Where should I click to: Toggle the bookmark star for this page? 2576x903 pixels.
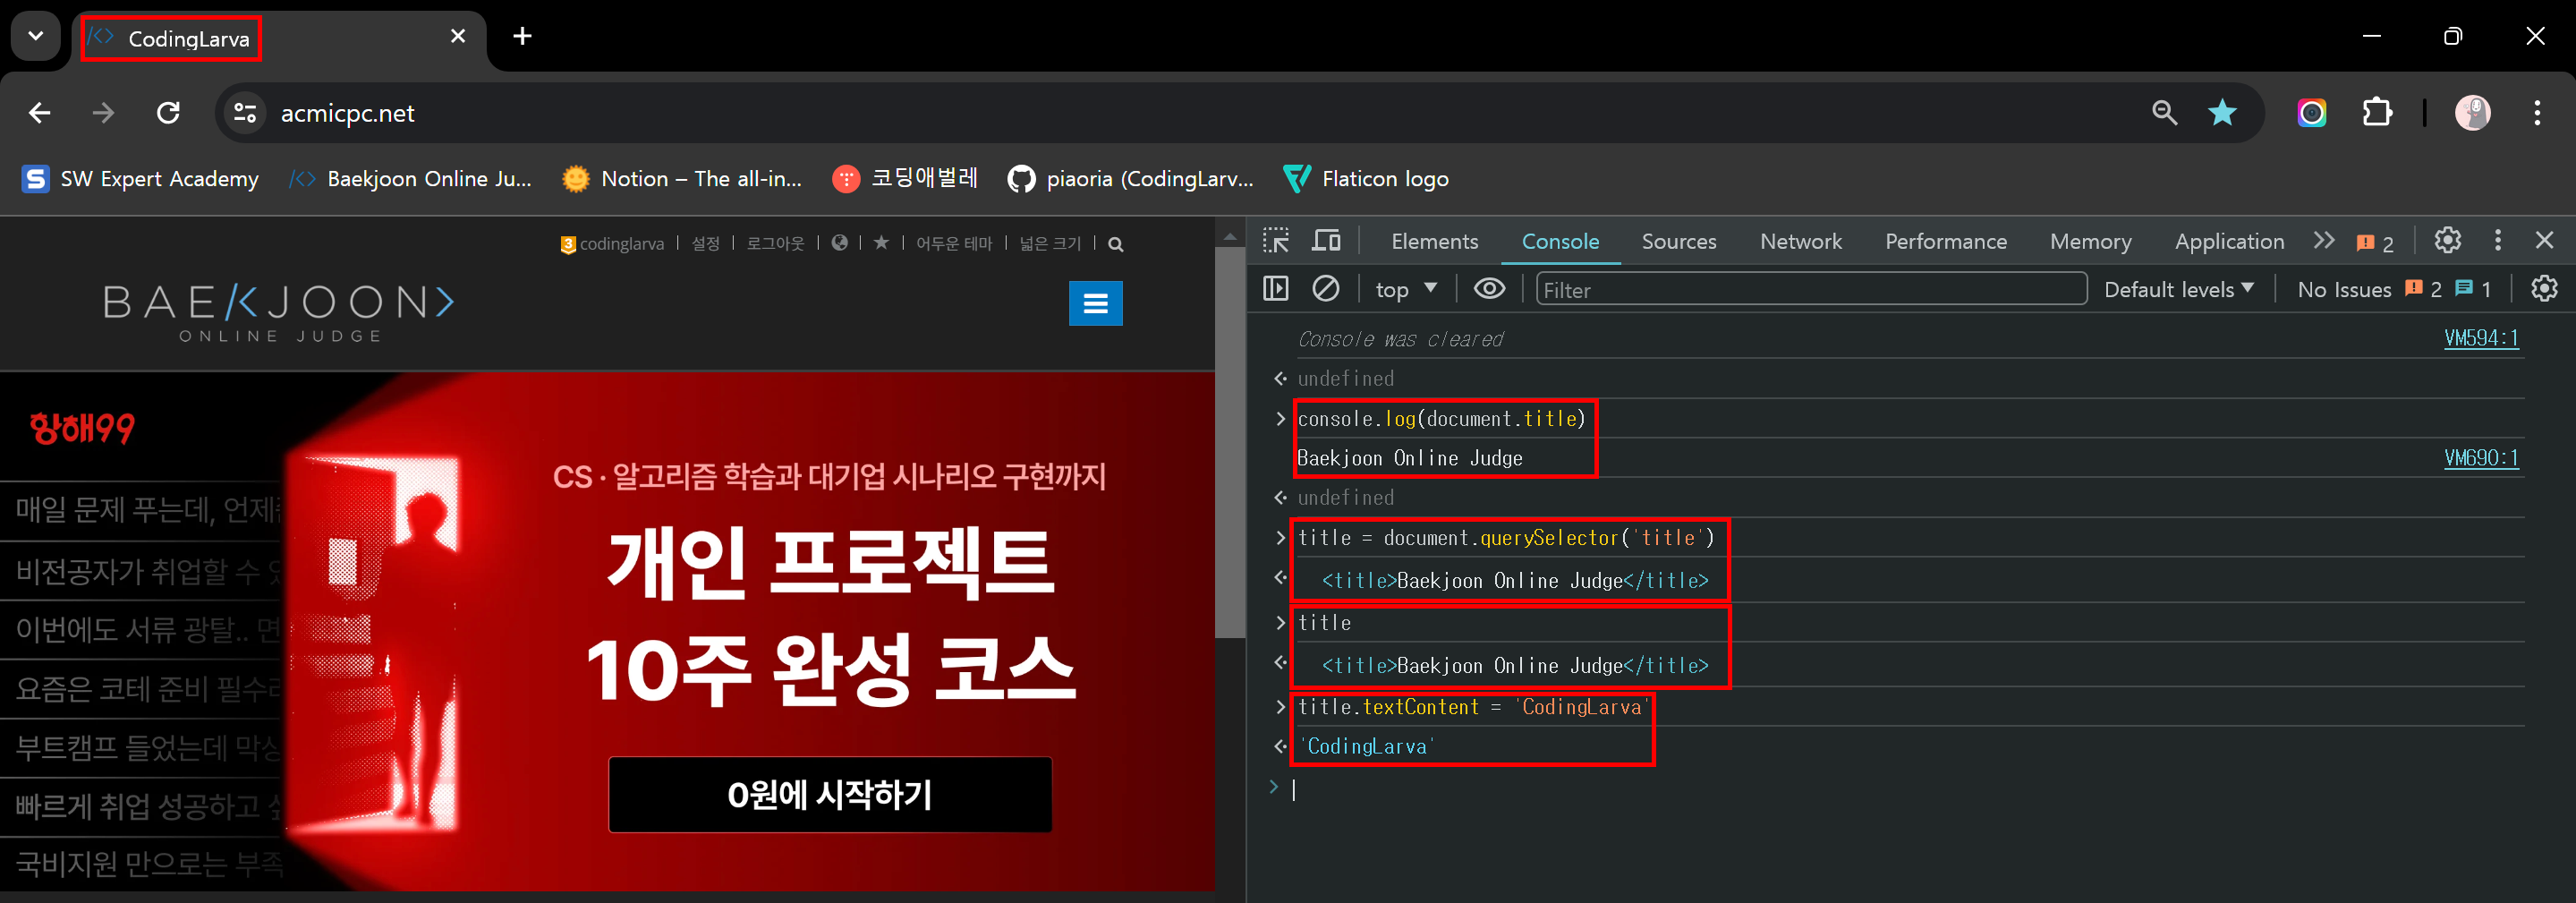coord(2222,113)
